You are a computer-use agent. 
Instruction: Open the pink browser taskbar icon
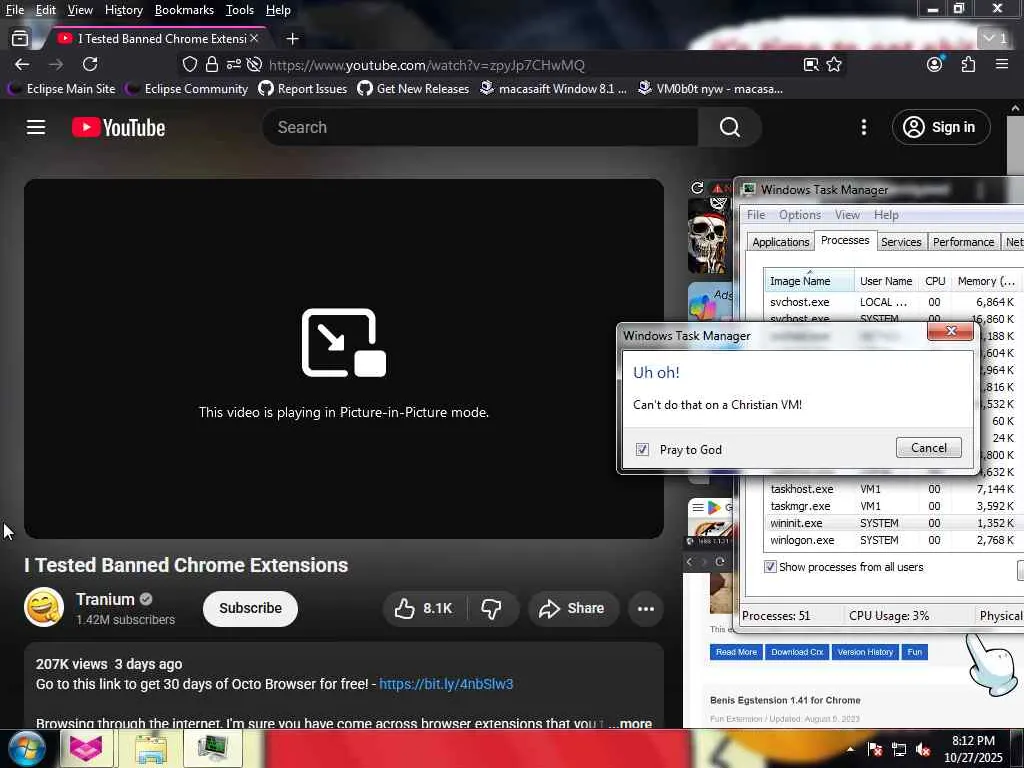(86, 748)
